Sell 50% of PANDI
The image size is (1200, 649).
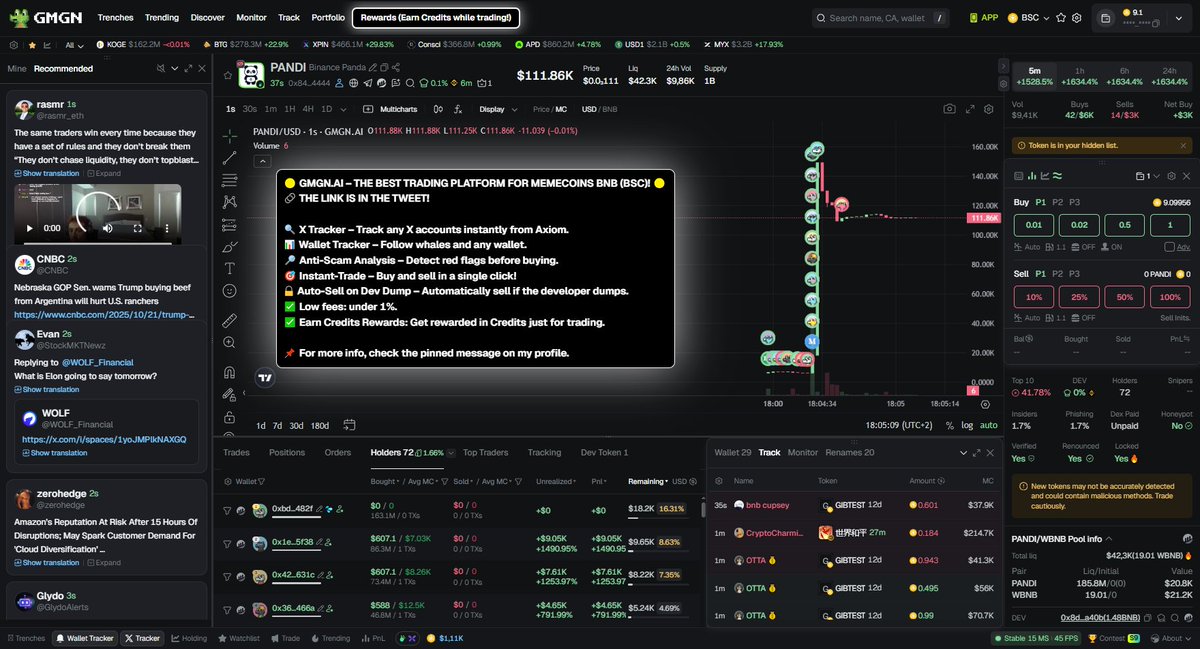pos(1125,297)
